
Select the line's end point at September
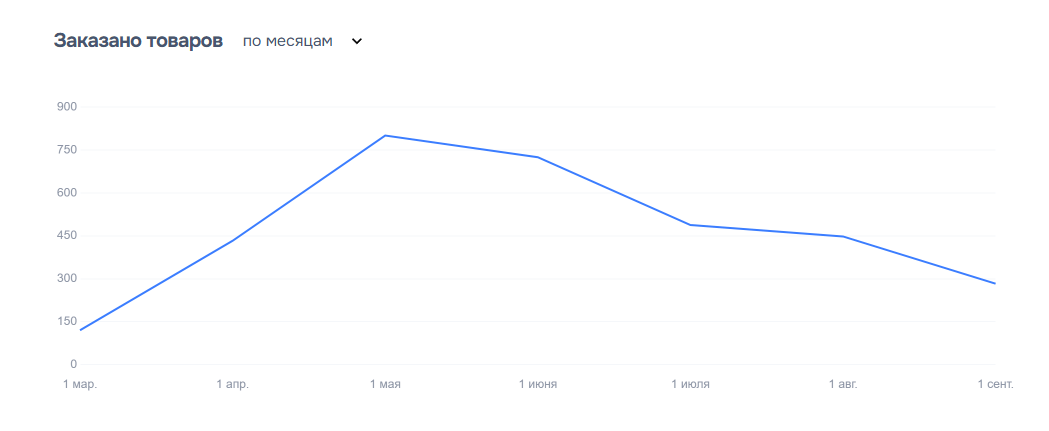(995, 283)
